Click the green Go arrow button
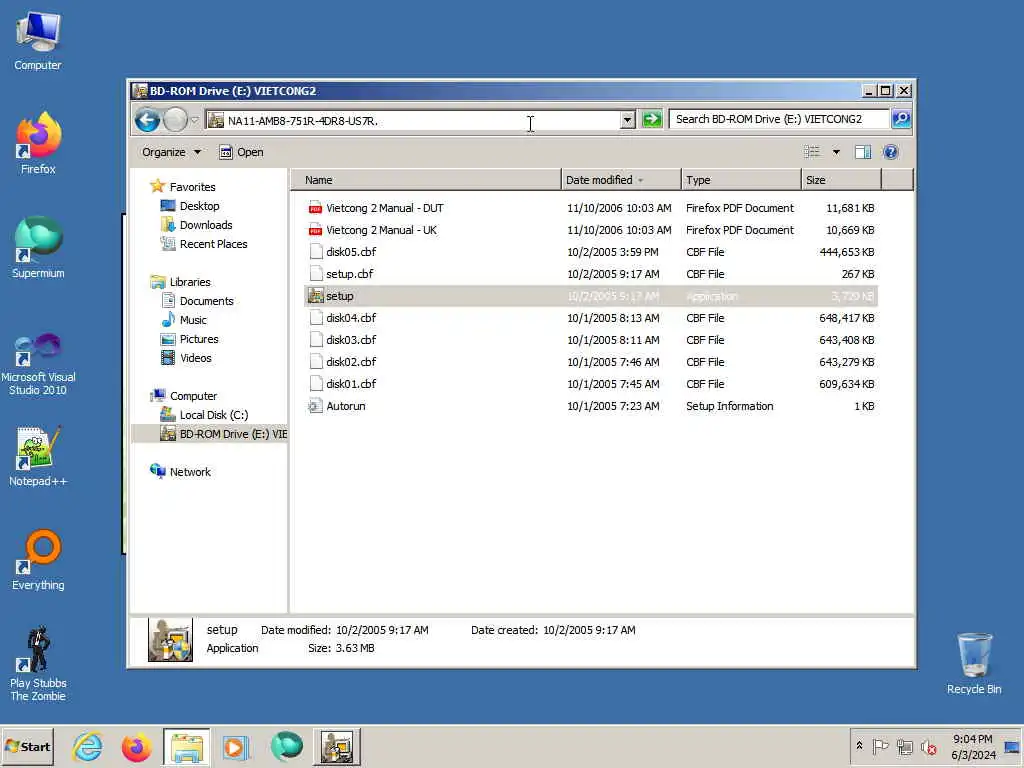Screen dimensions: 1024x768 (x=652, y=120)
